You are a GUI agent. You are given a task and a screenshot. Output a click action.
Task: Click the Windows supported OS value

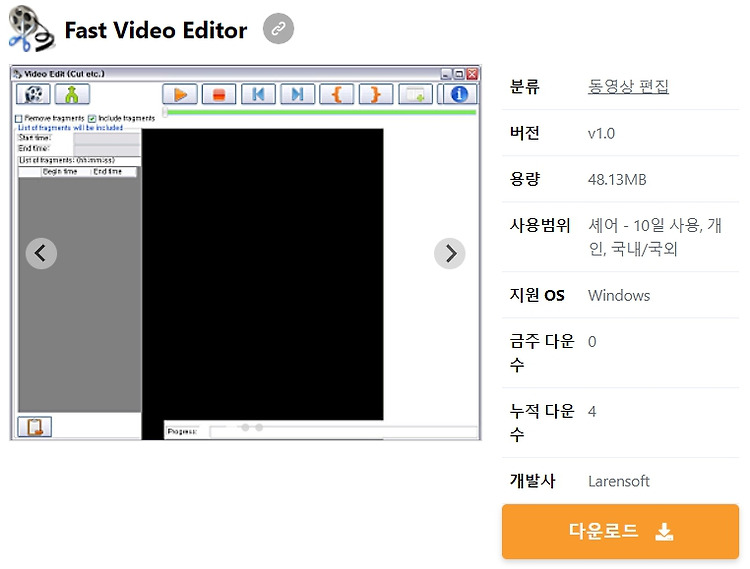point(619,295)
